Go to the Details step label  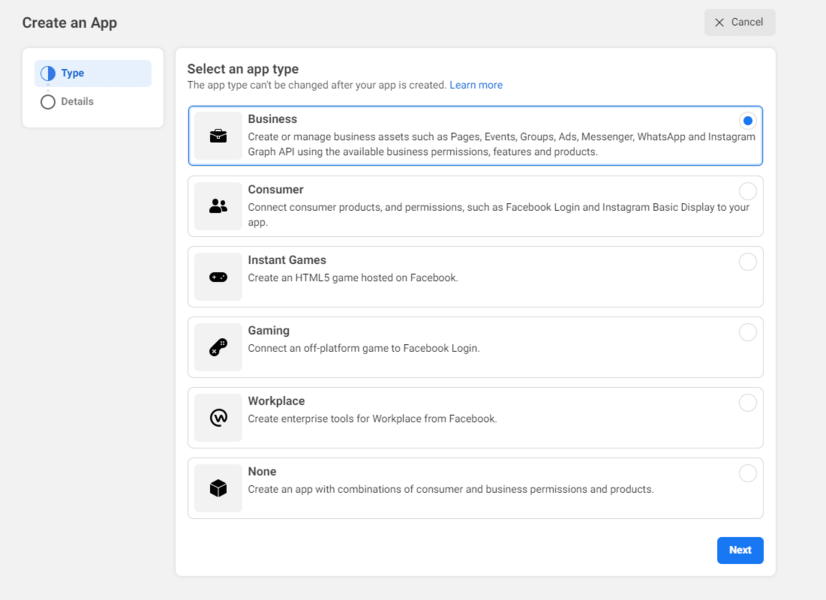pos(77,102)
